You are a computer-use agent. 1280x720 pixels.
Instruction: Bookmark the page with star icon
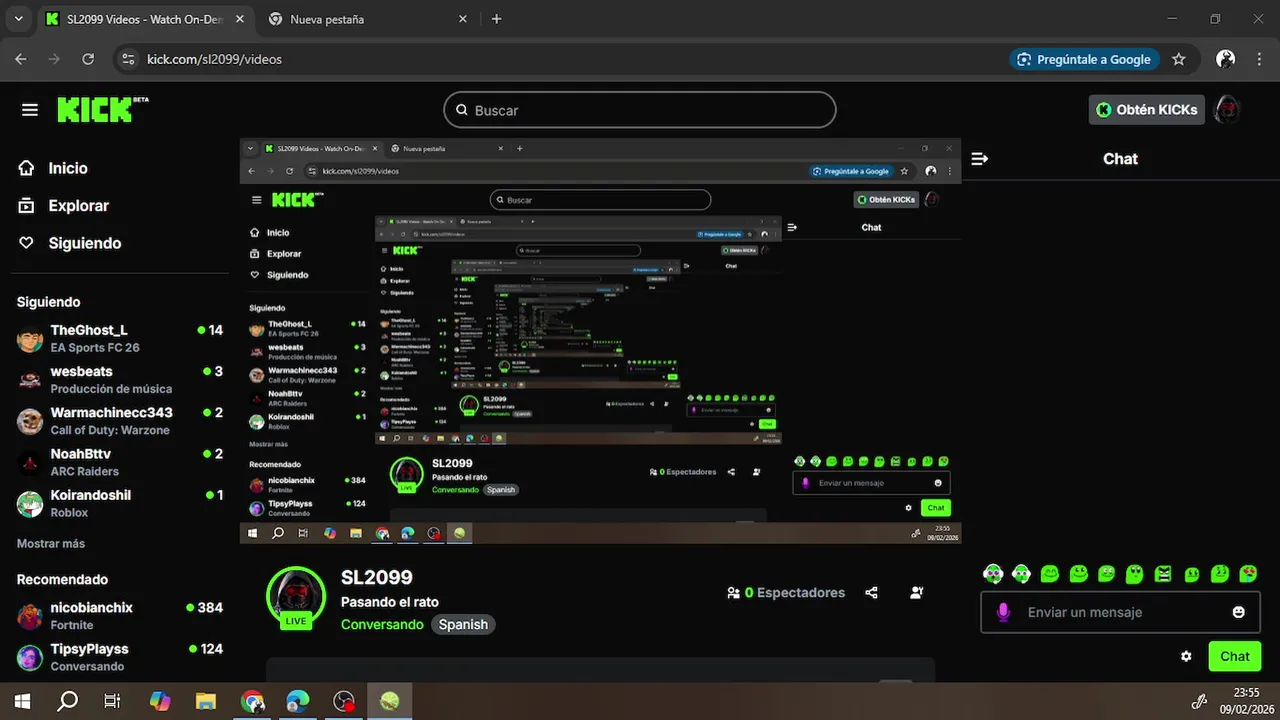coord(1179,59)
